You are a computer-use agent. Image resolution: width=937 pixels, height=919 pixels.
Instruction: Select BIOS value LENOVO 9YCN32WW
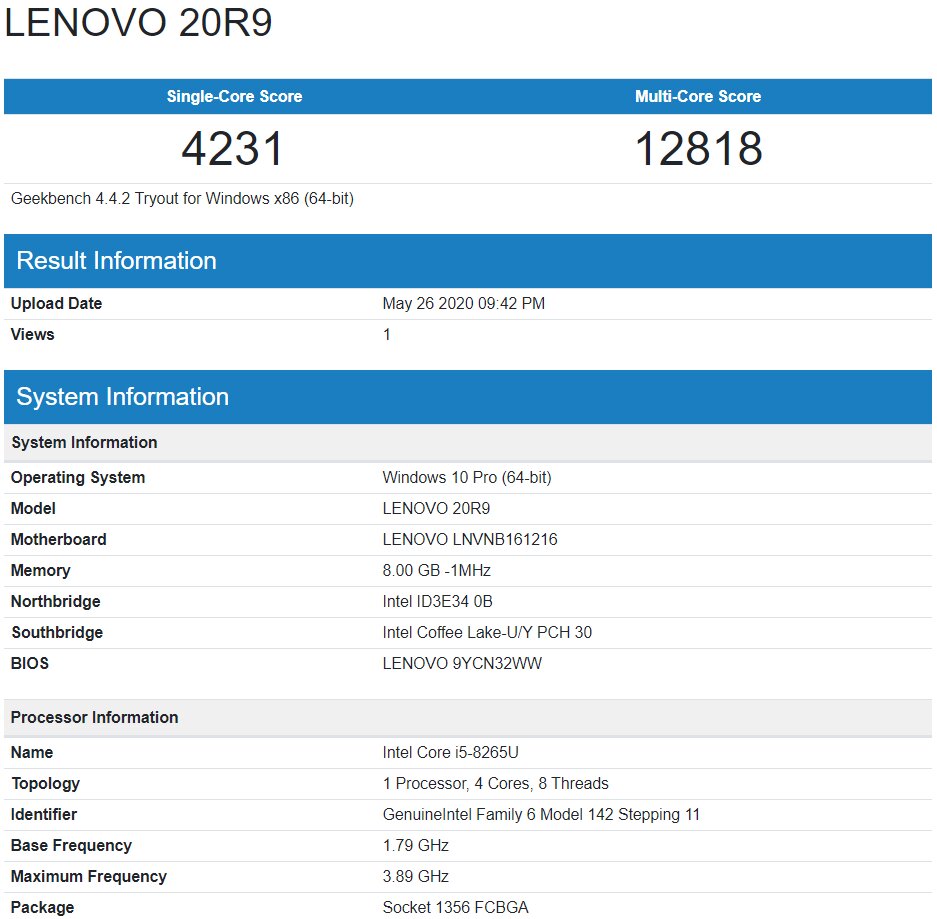coord(462,664)
